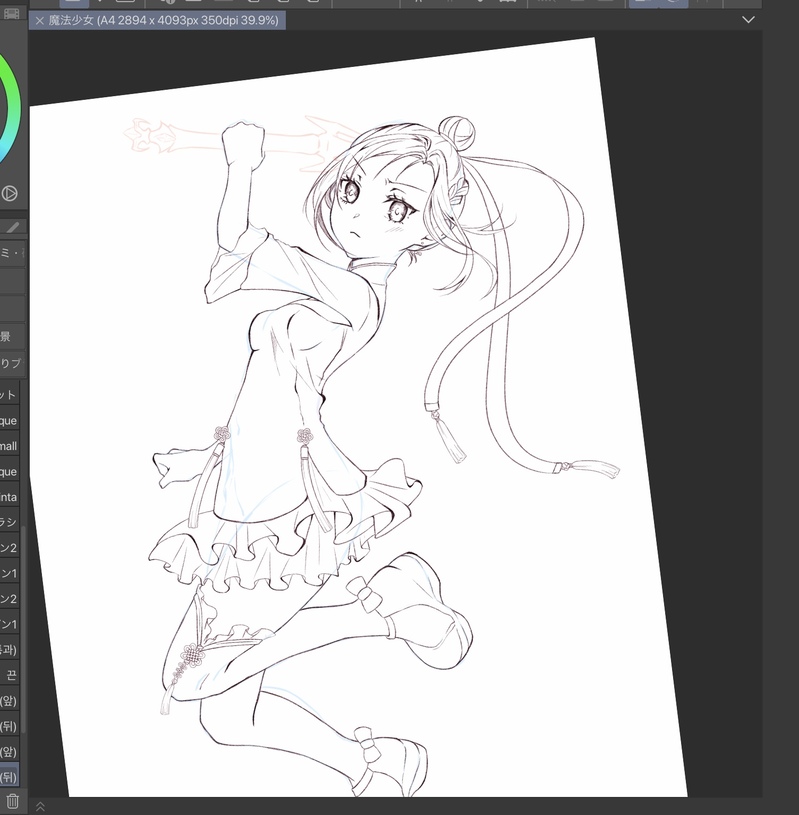Expand panel with double chevron up icon

[40, 806]
